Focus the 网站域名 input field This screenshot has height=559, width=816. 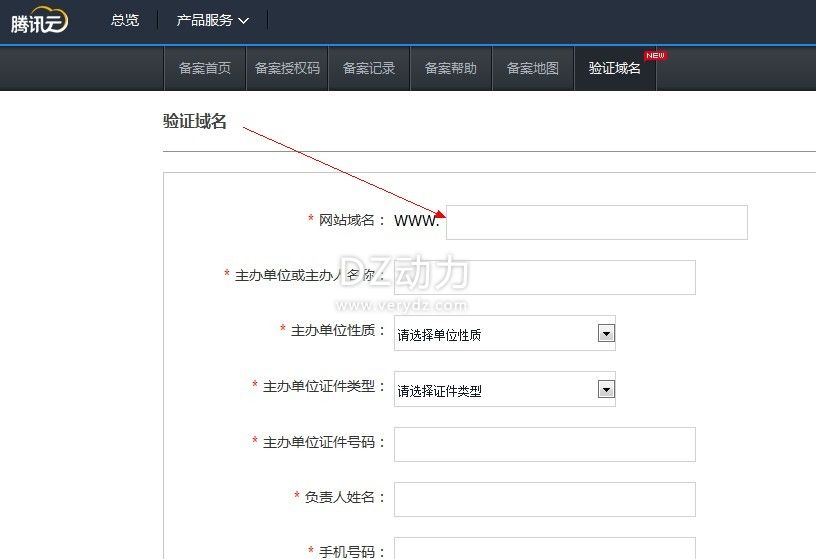pos(596,222)
